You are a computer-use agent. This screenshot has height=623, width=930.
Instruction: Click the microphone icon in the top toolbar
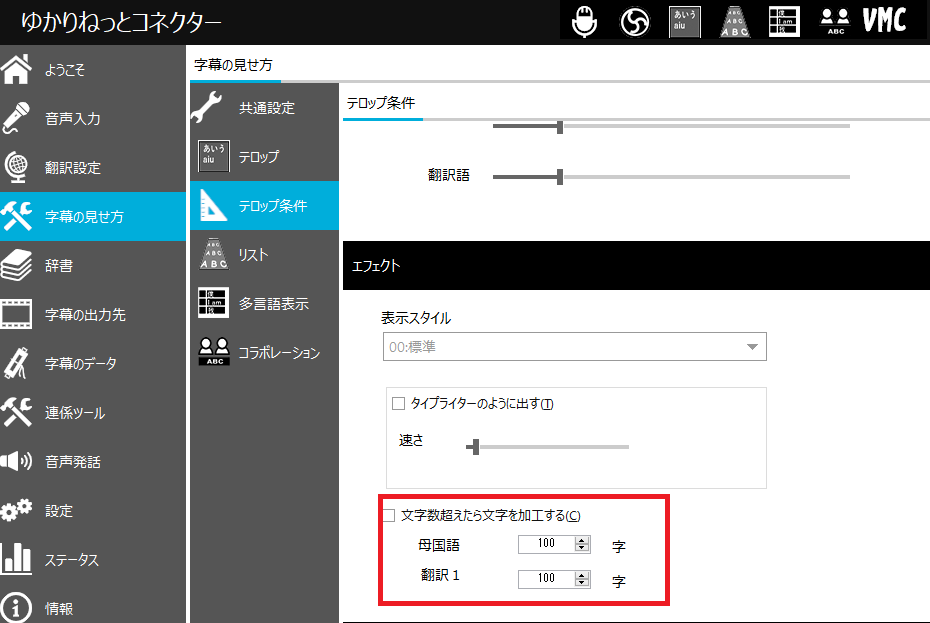tap(584, 21)
